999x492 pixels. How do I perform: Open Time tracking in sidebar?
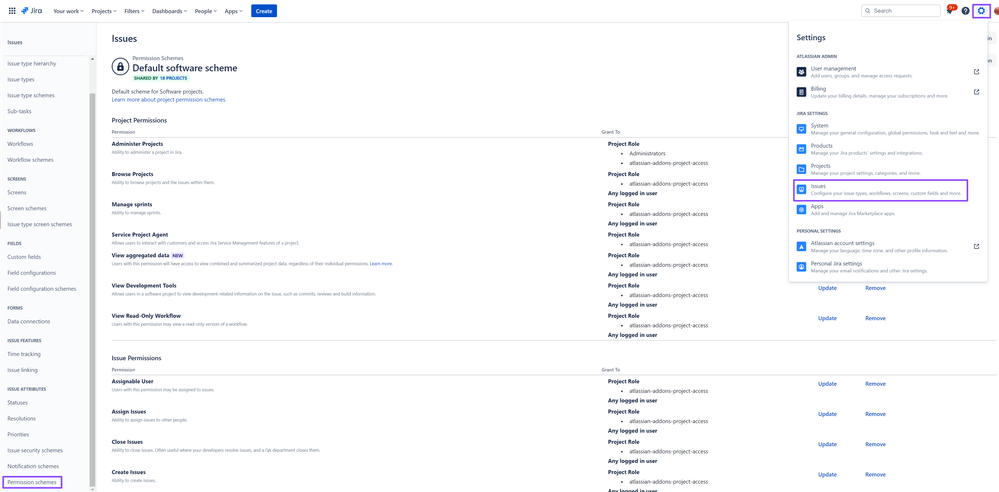click(22, 354)
